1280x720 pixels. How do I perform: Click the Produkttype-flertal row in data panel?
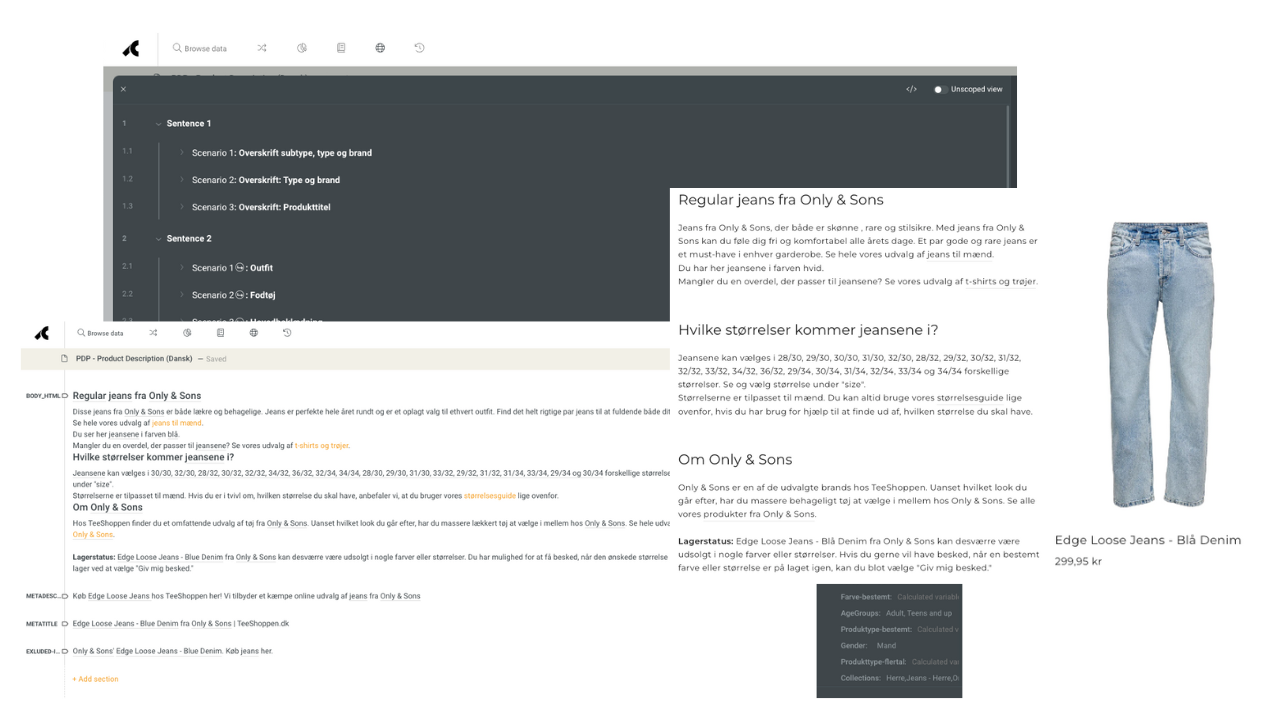coord(899,662)
